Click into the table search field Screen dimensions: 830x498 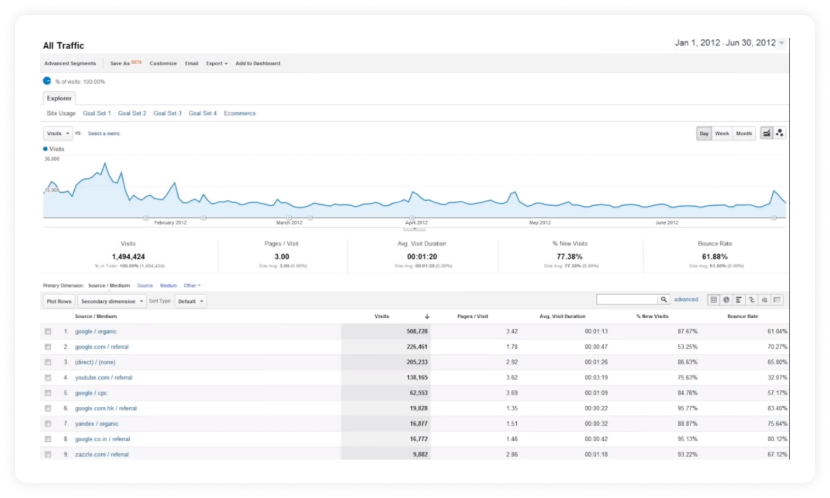pyautogui.click(x=627, y=300)
